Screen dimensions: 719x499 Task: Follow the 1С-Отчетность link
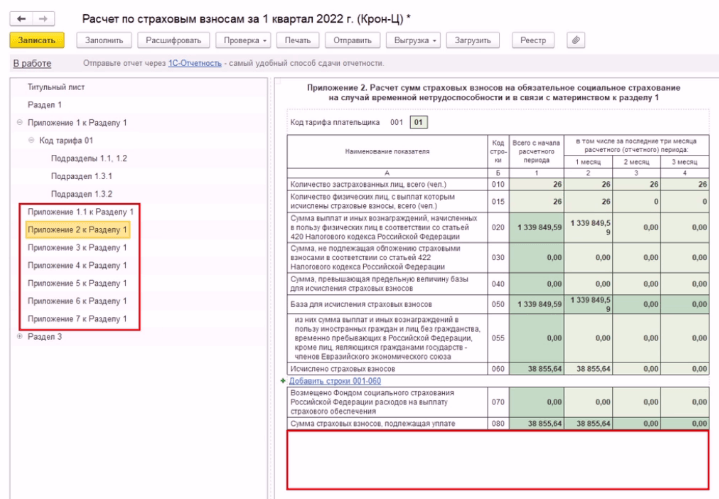coord(165,63)
